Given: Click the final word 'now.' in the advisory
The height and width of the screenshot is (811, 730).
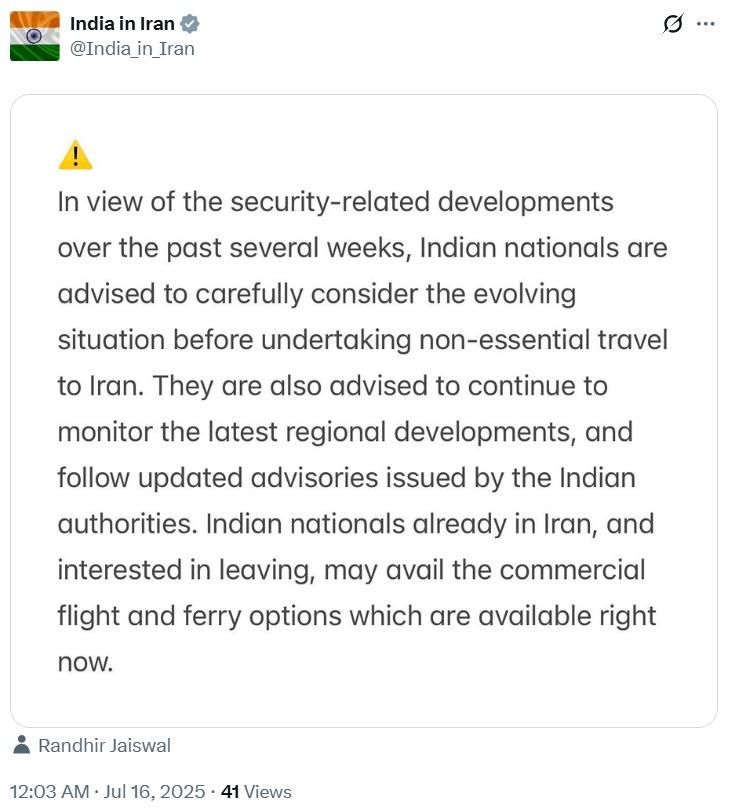Looking at the screenshot, I should (x=85, y=662).
